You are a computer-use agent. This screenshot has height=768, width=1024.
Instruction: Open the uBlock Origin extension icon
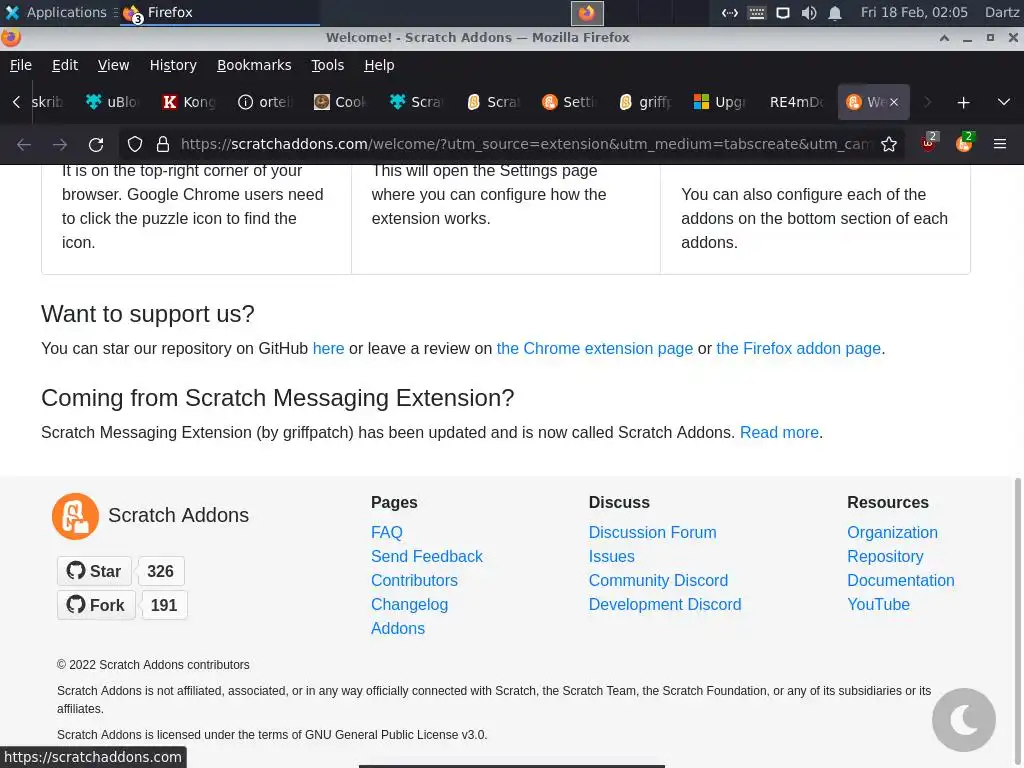(x=928, y=142)
